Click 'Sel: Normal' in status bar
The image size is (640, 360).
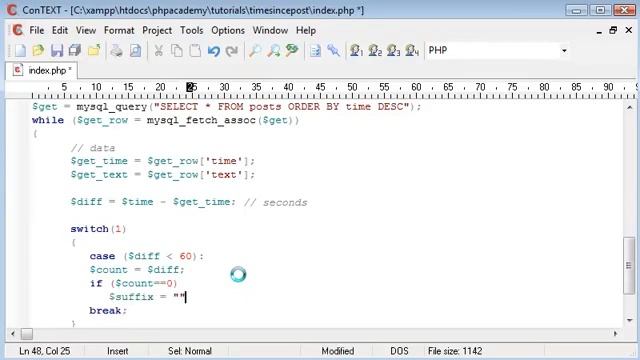coord(190,351)
